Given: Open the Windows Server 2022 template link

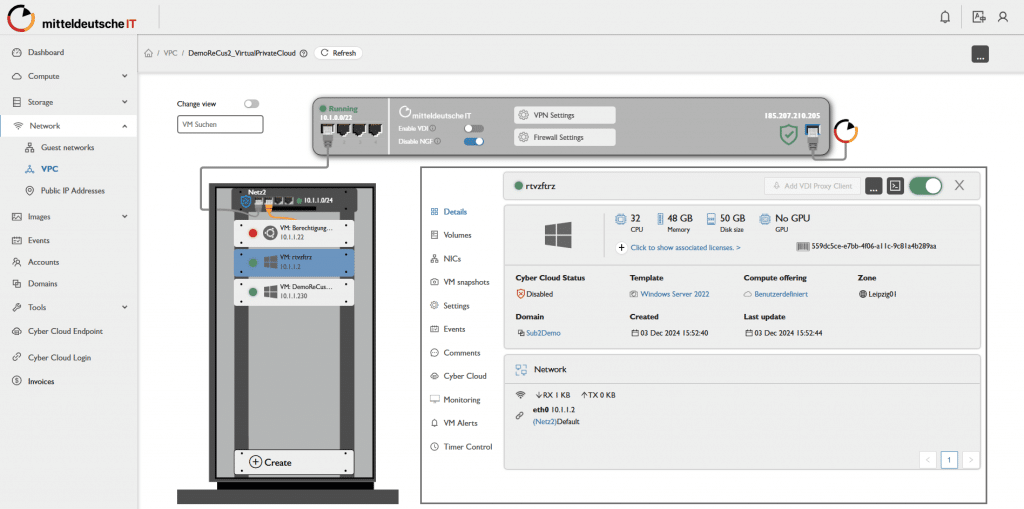Looking at the screenshot, I should pos(675,294).
